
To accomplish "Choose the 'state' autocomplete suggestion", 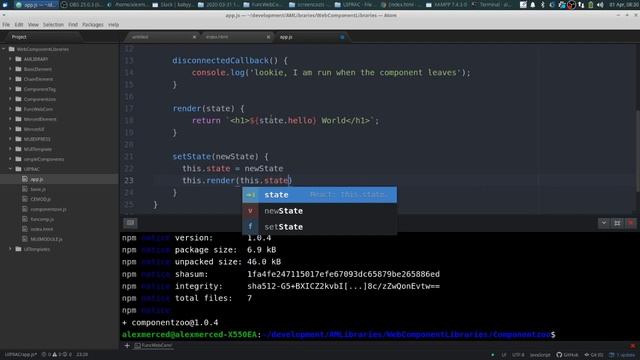I will pos(320,195).
